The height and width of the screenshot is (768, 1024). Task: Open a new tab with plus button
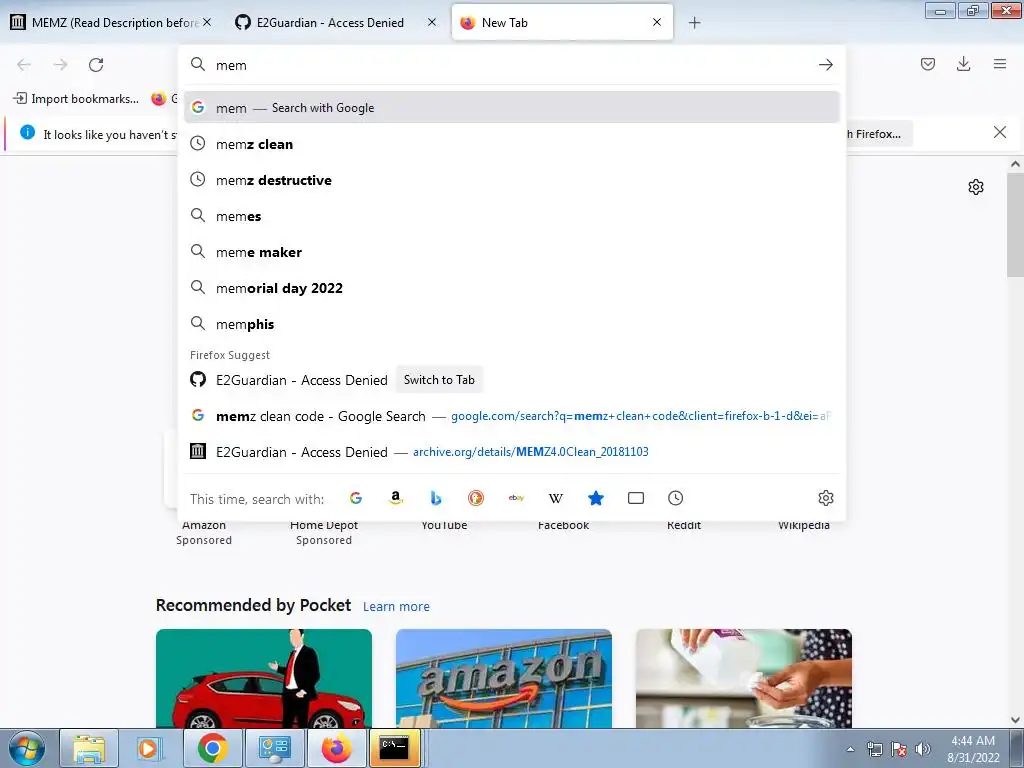[694, 23]
